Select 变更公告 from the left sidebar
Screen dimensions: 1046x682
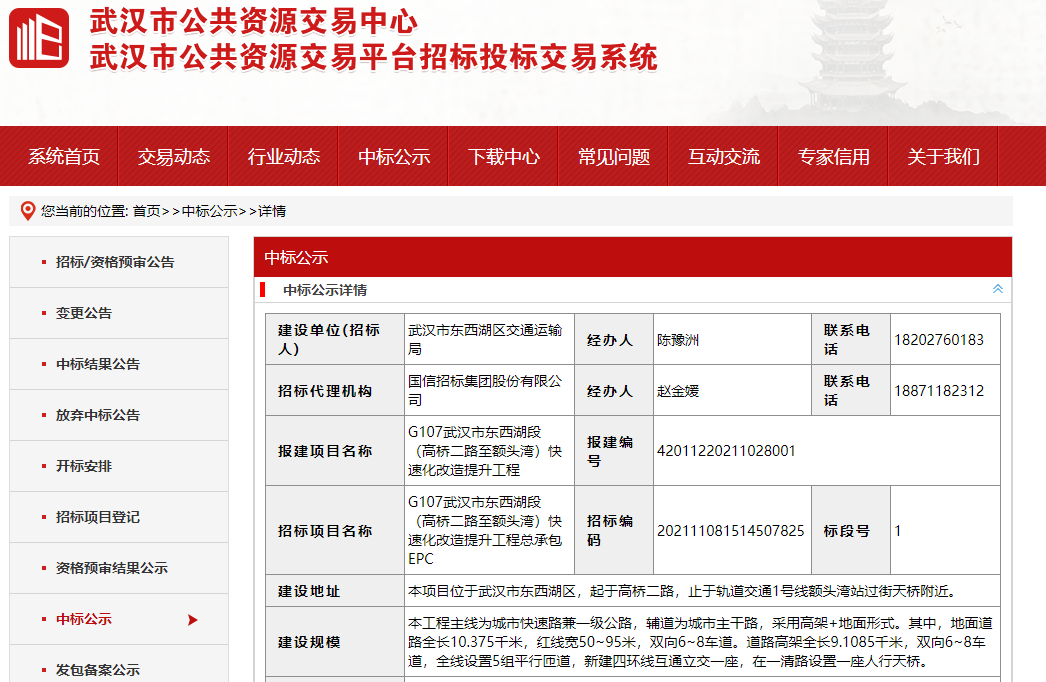(84, 313)
